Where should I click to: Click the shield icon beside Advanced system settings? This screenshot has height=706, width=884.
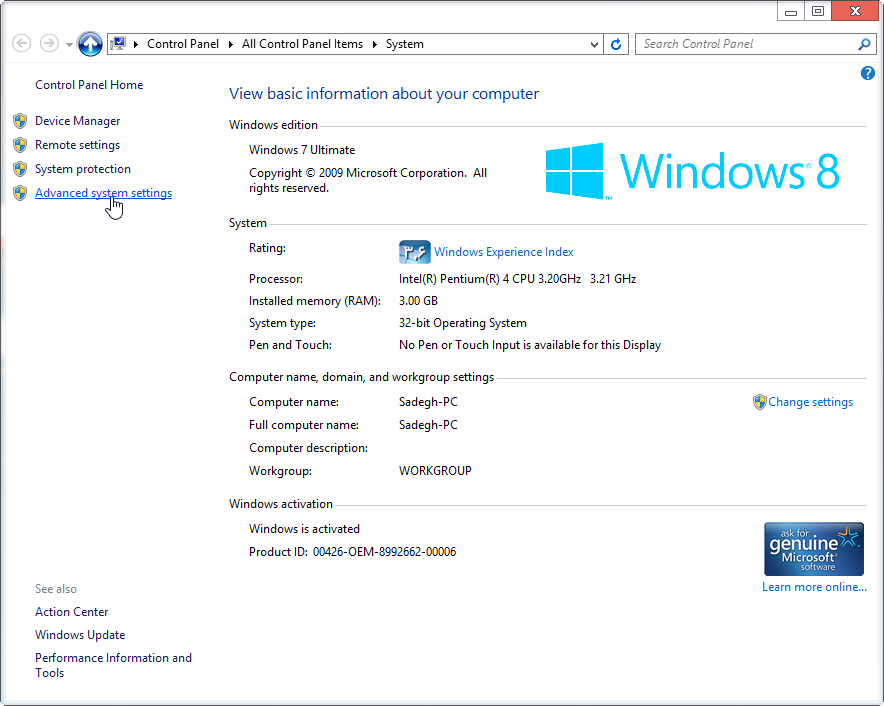(20, 193)
